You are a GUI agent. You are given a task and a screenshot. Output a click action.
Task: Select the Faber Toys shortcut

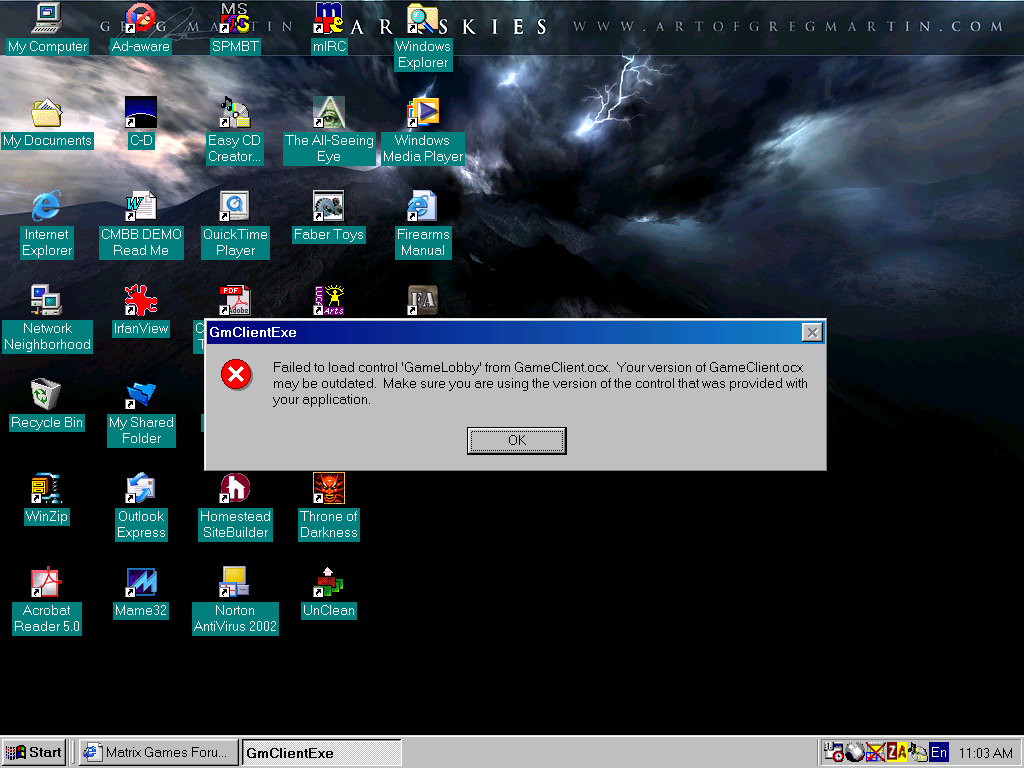point(329,217)
